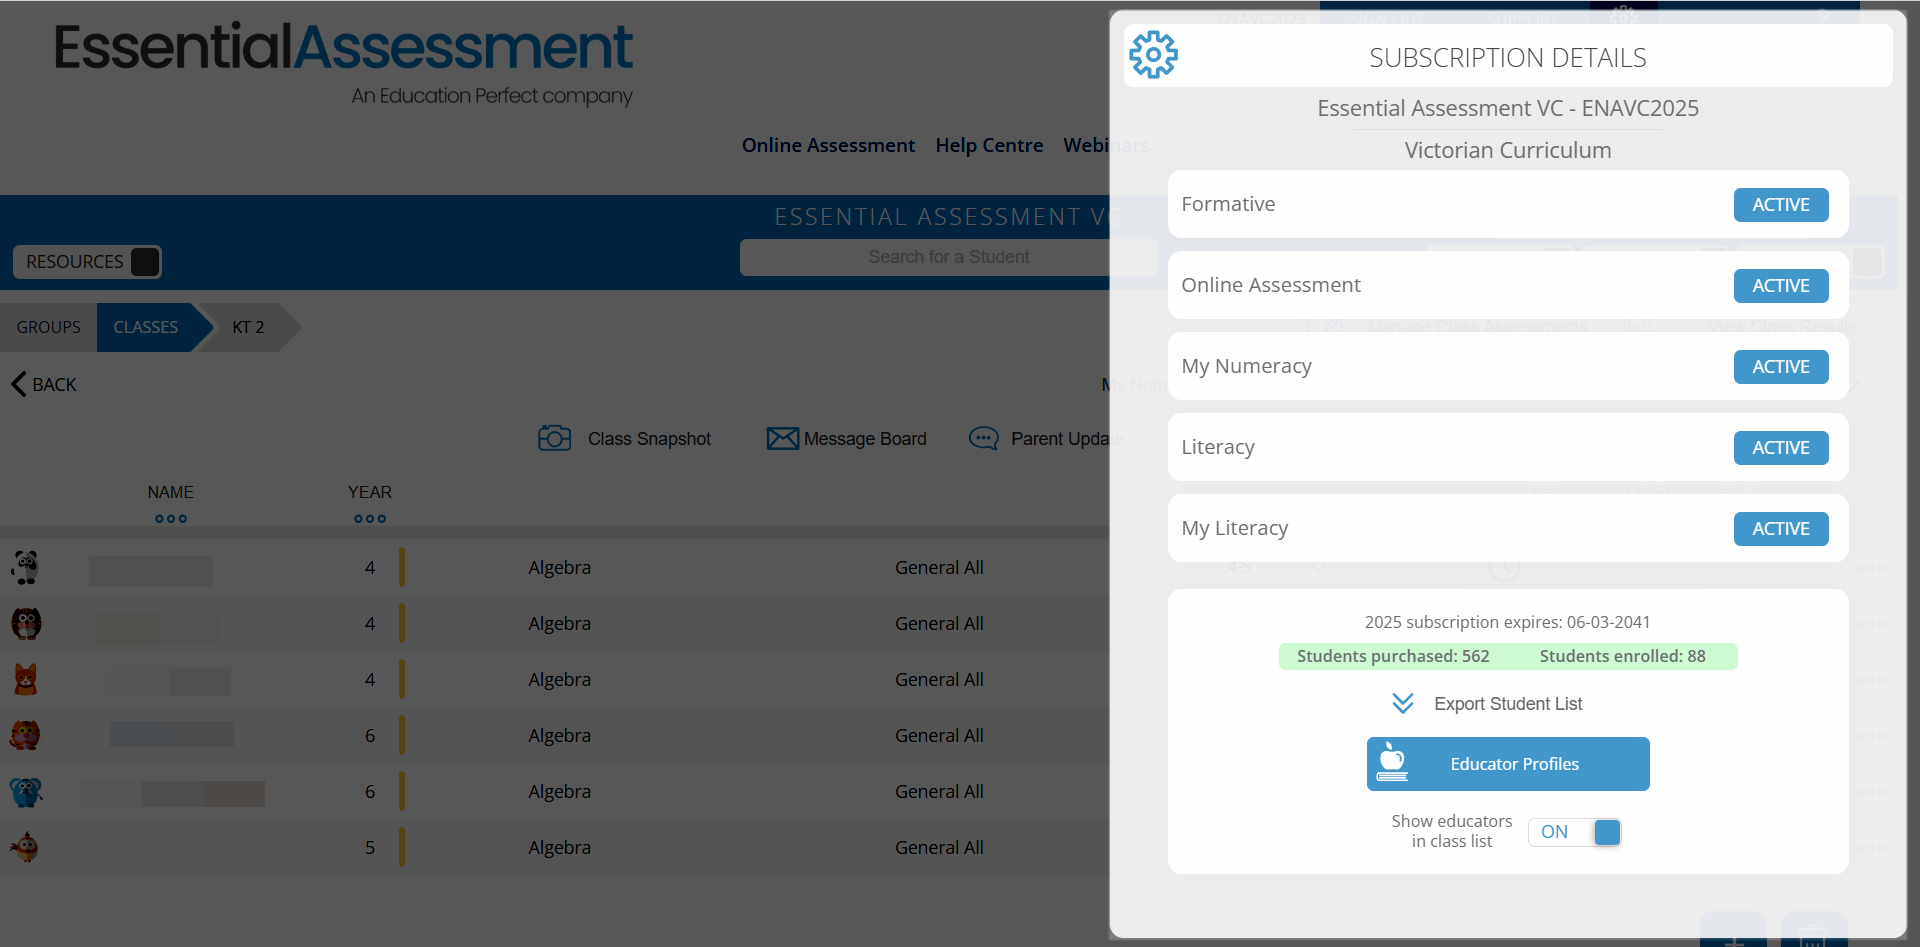Click the bird avatar in the last student row

coord(25,847)
